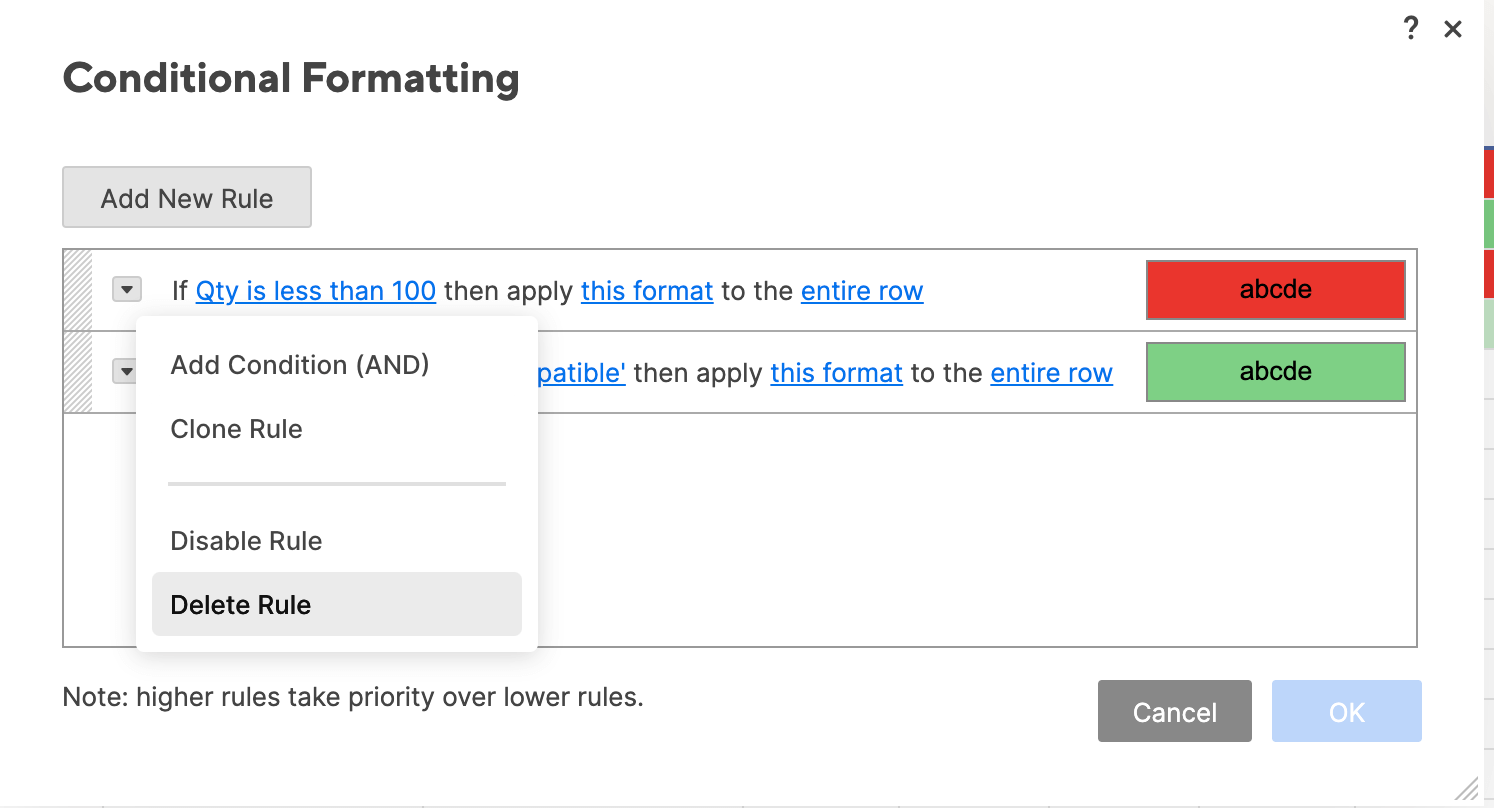
Task: Click 'this format' link in the second rule
Action: coord(836,373)
